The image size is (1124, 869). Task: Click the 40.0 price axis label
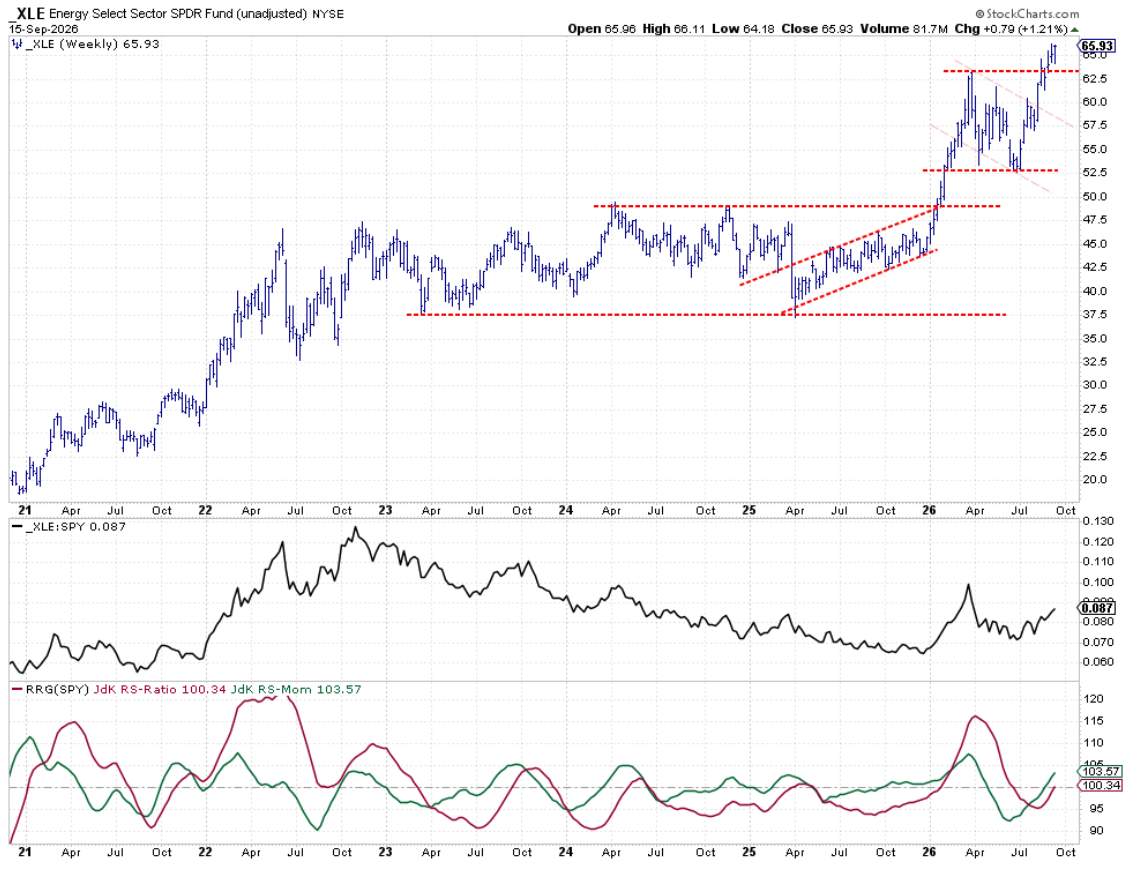tap(1095, 291)
